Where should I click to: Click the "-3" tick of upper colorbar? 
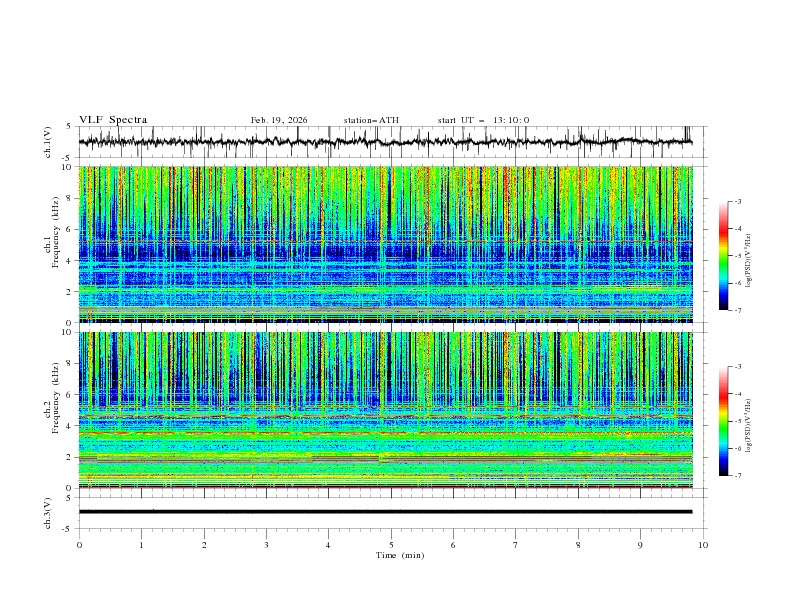(x=738, y=201)
